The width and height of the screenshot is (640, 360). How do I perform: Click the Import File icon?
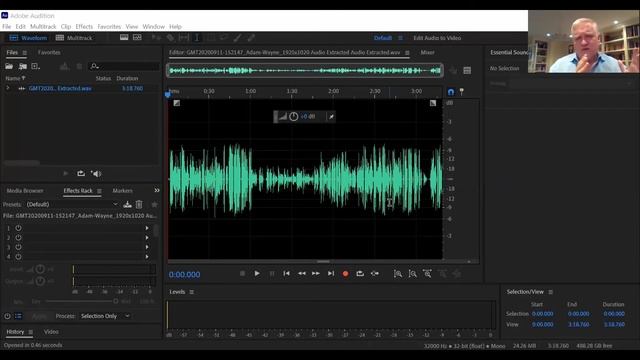(22, 66)
